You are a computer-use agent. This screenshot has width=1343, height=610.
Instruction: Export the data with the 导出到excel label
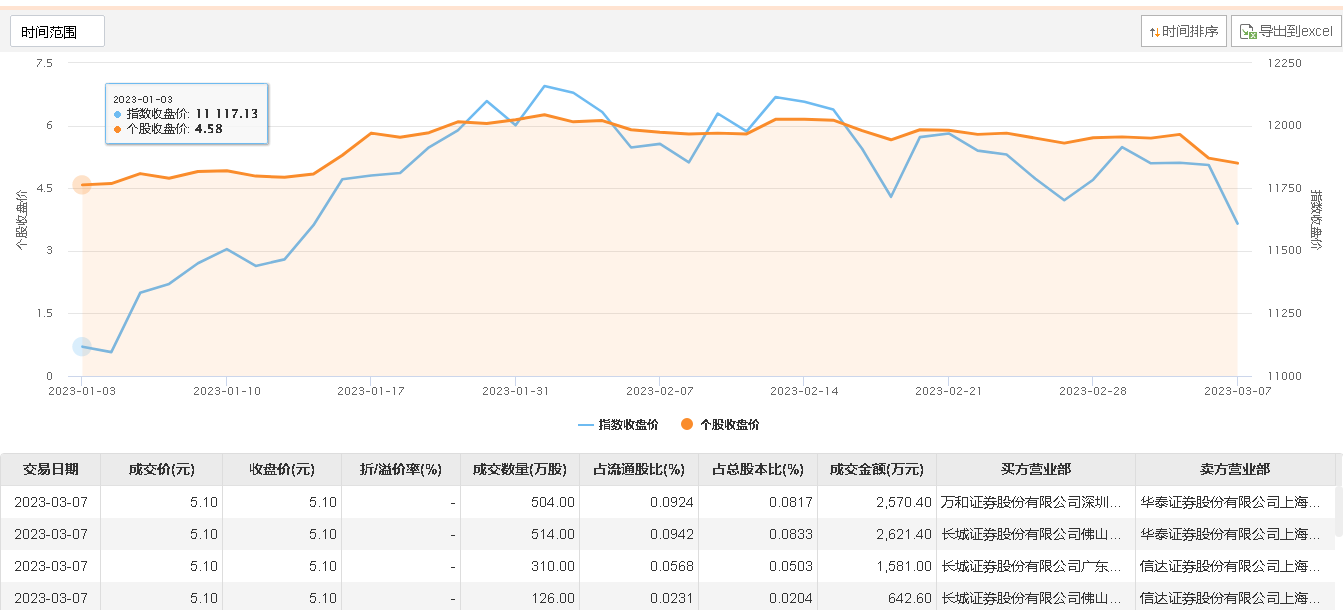1296,32
